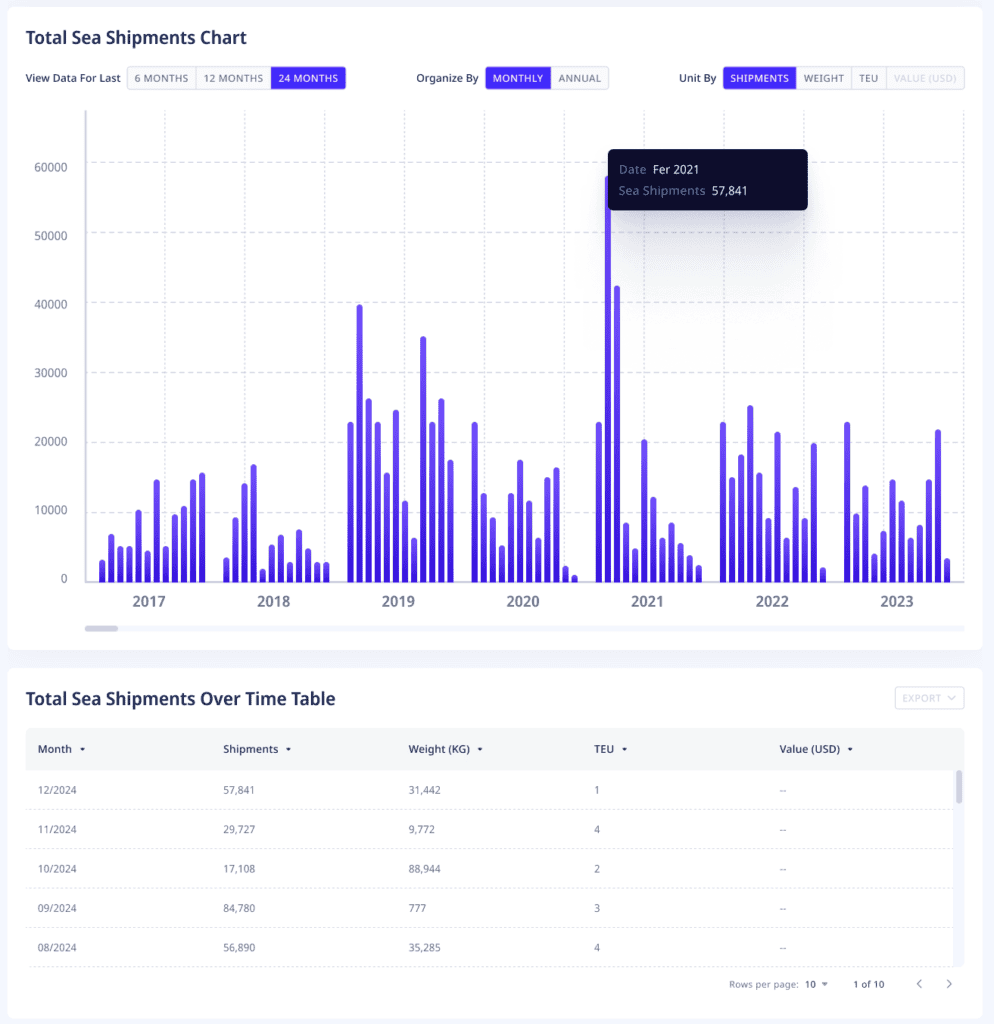Sort table by Shipments column arrow
Viewport: 994px width, 1024px height.
tap(288, 750)
